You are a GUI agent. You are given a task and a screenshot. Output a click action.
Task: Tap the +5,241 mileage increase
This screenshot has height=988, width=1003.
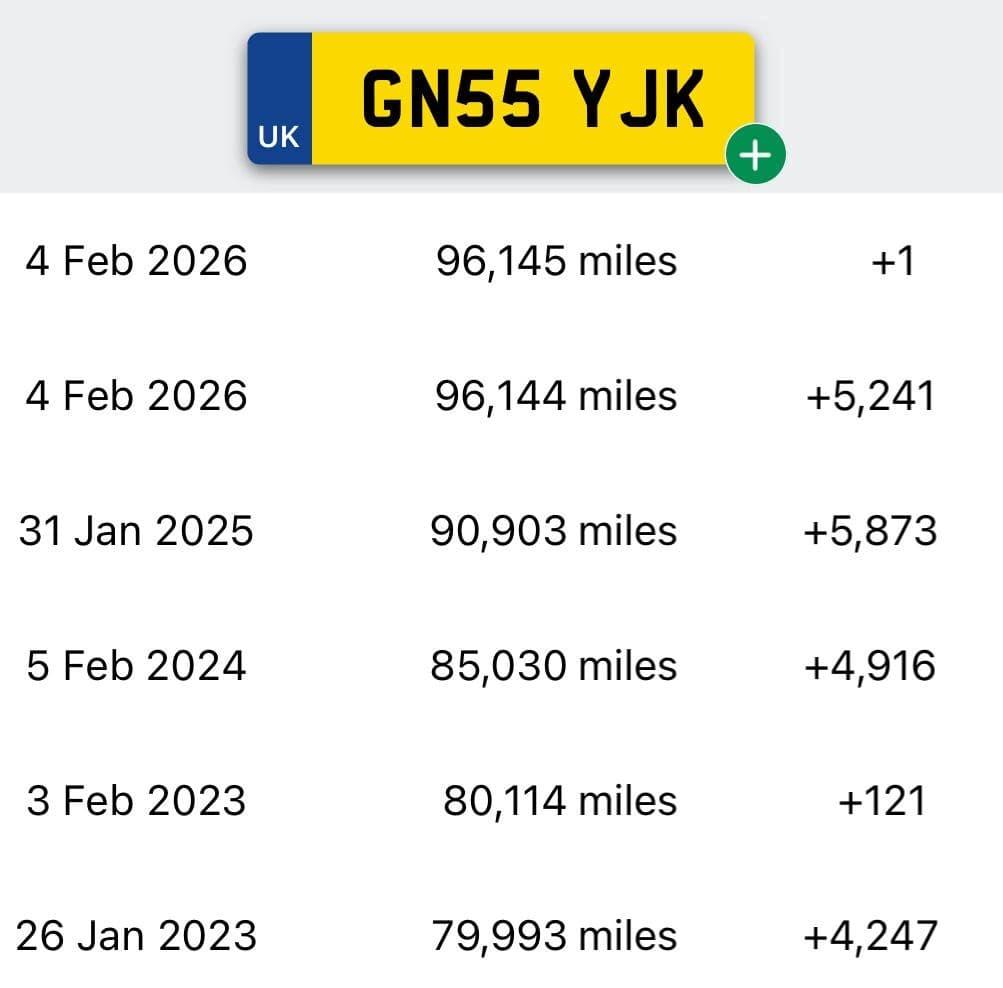871,396
